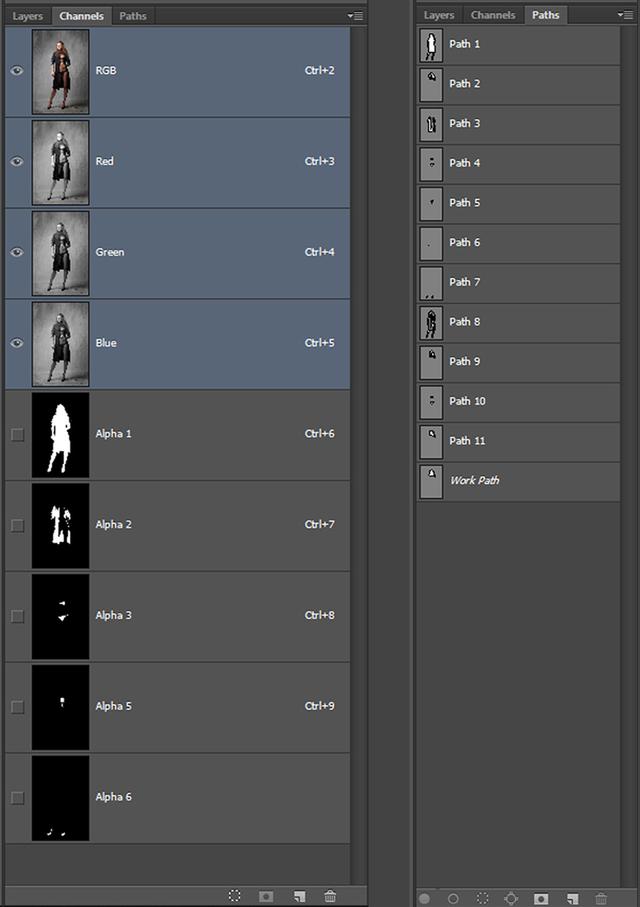Switch to Channels tab in right panel
This screenshot has height=907, width=640.
coord(493,15)
